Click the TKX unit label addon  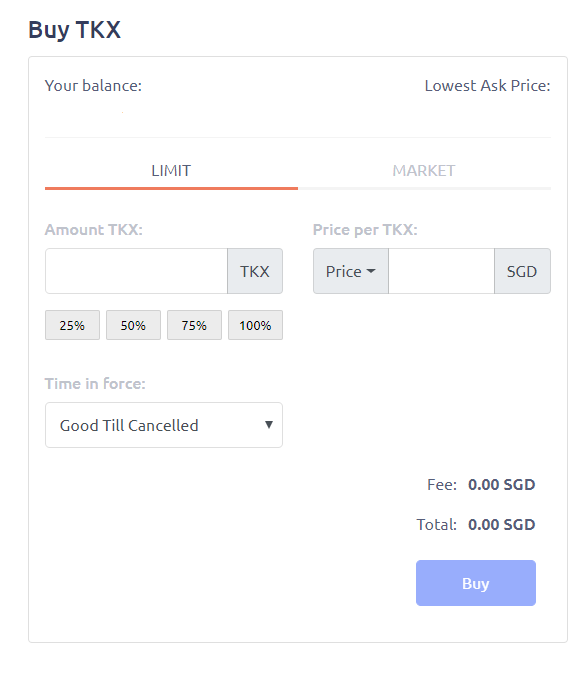click(255, 271)
